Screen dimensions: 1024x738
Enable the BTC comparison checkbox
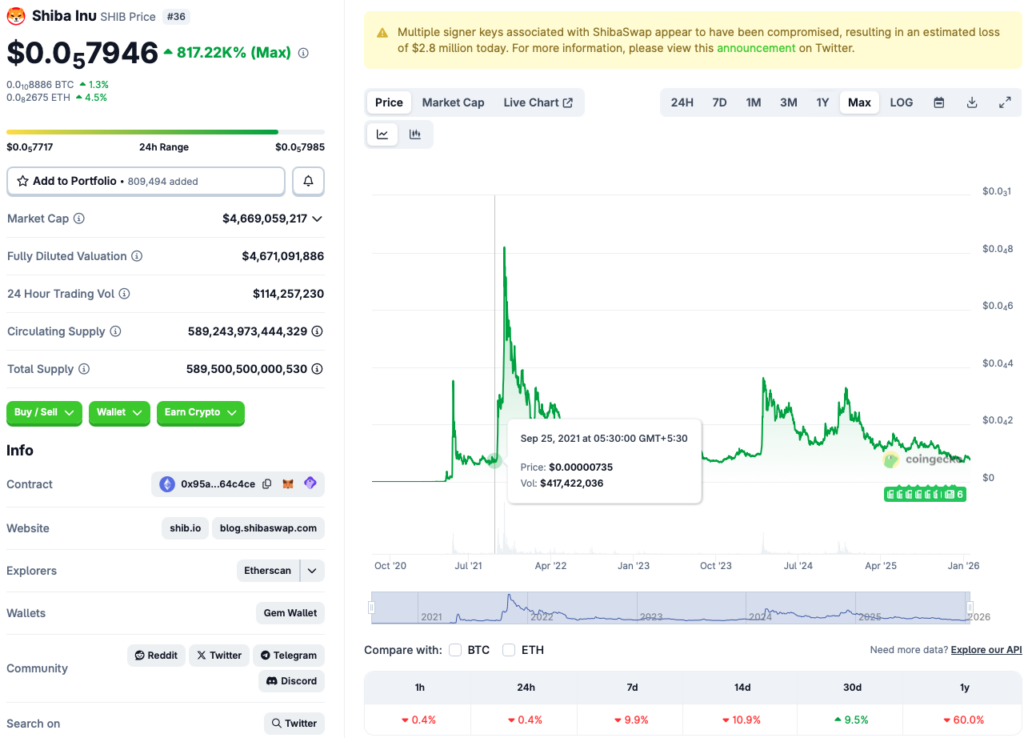pos(455,649)
